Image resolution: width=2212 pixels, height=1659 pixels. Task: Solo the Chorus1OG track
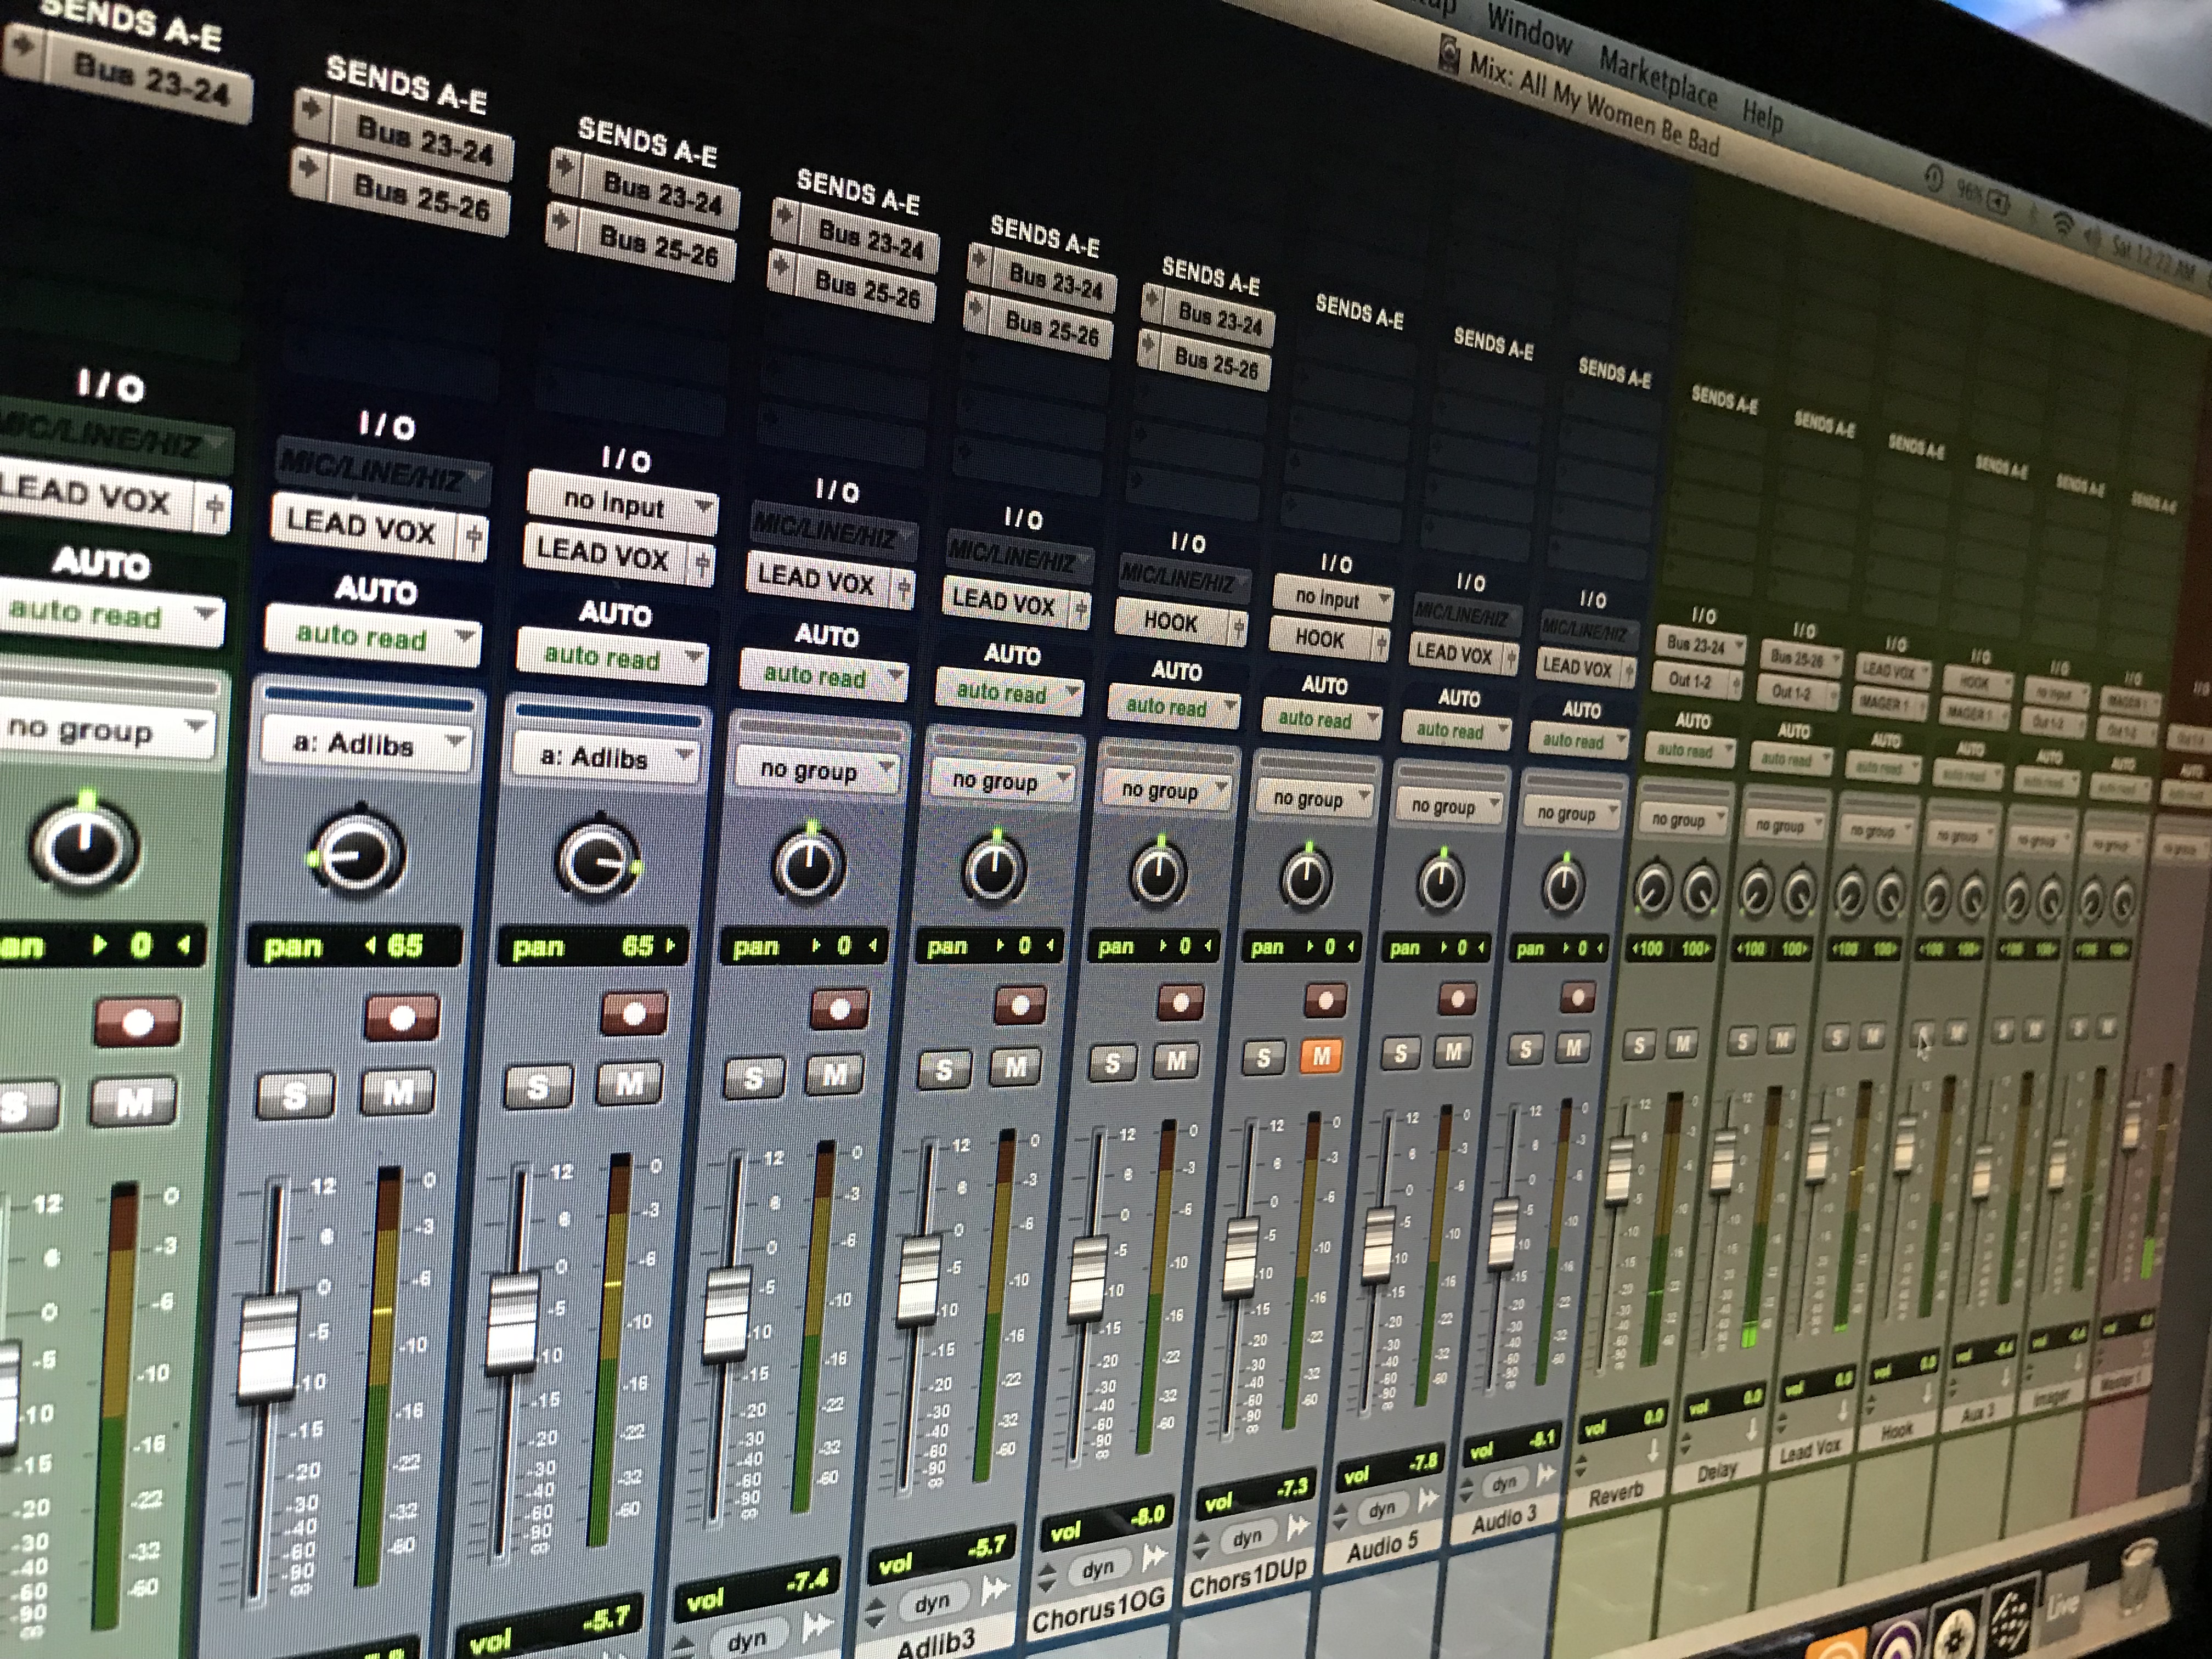coord(1112,1064)
